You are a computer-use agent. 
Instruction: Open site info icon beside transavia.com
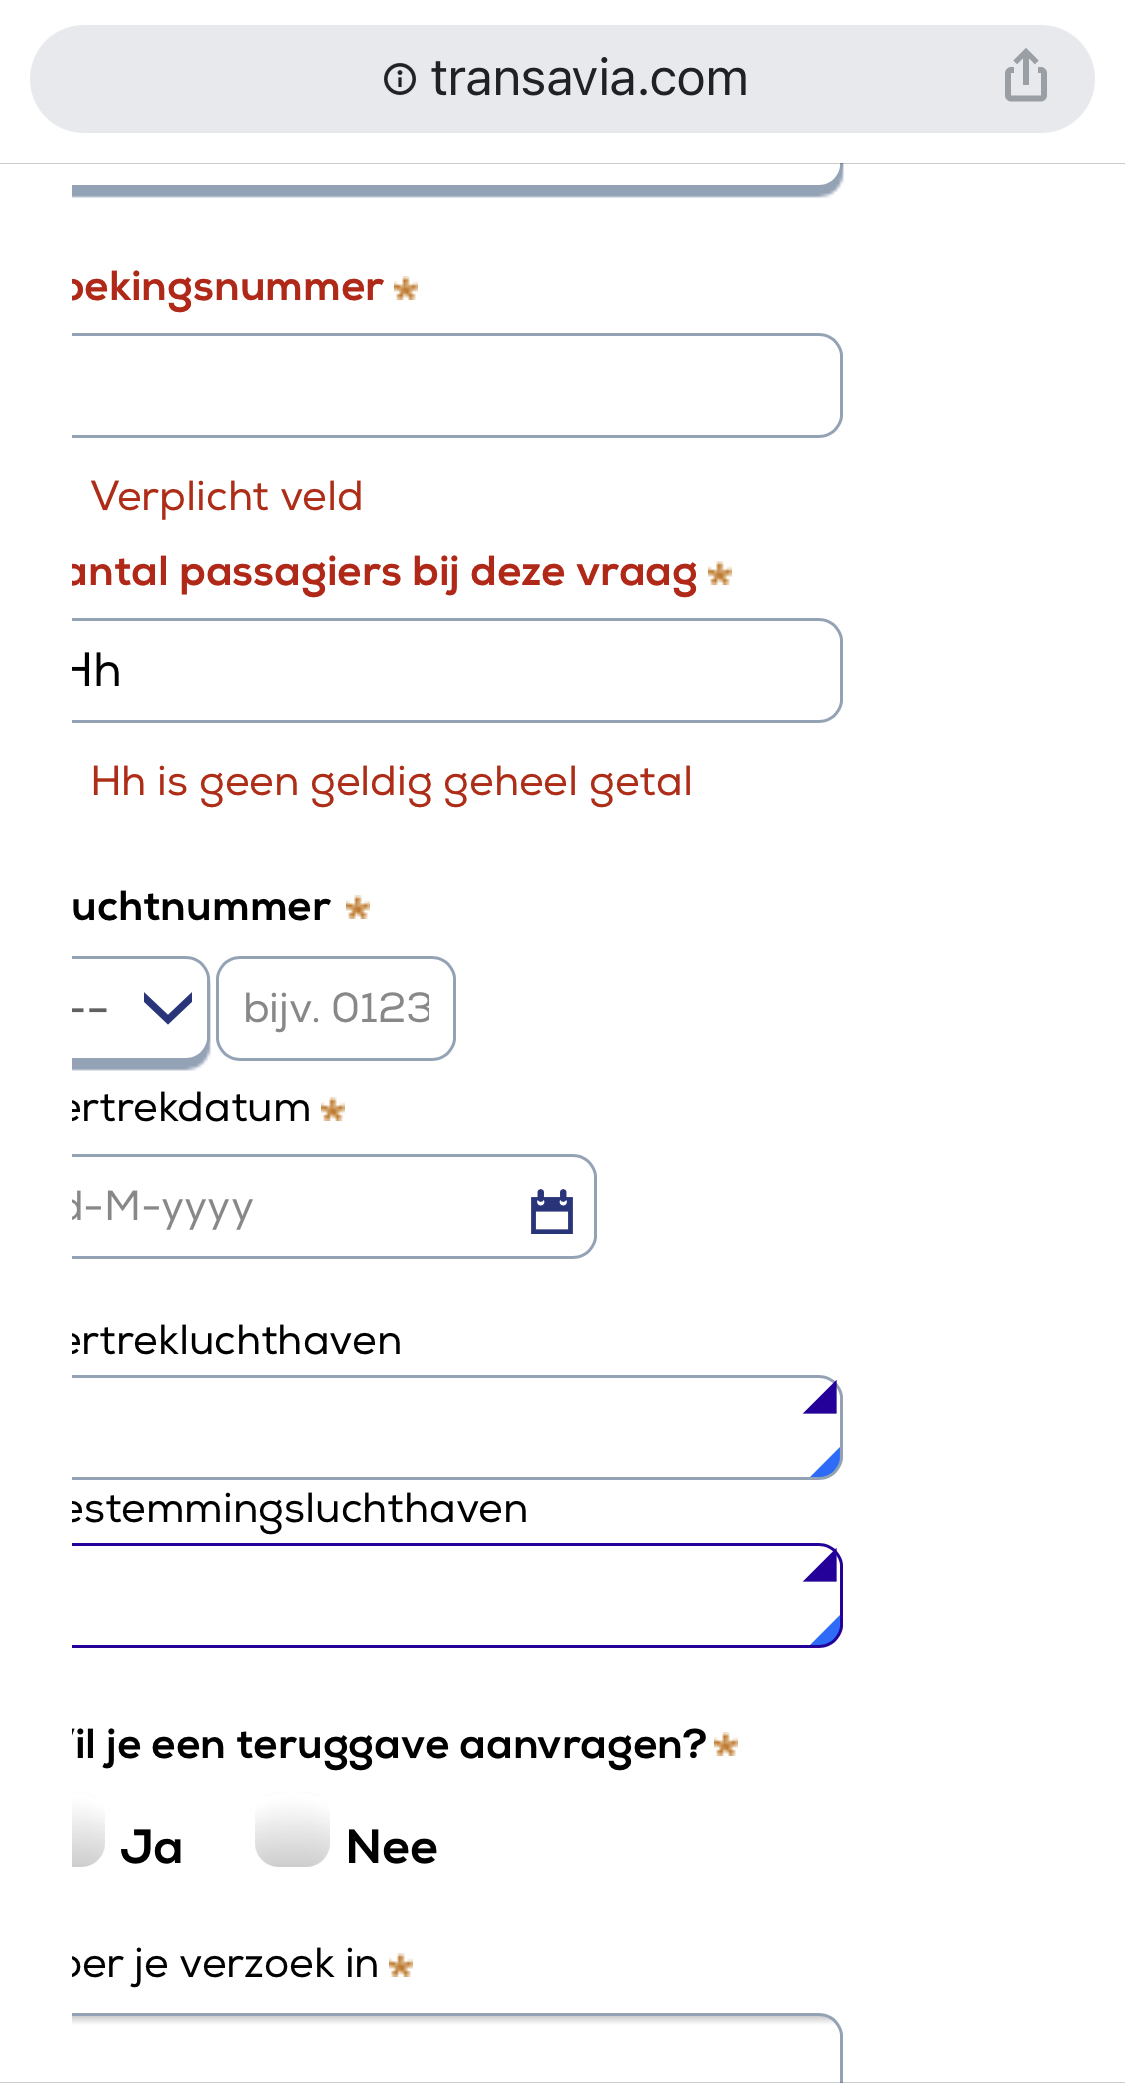click(399, 79)
